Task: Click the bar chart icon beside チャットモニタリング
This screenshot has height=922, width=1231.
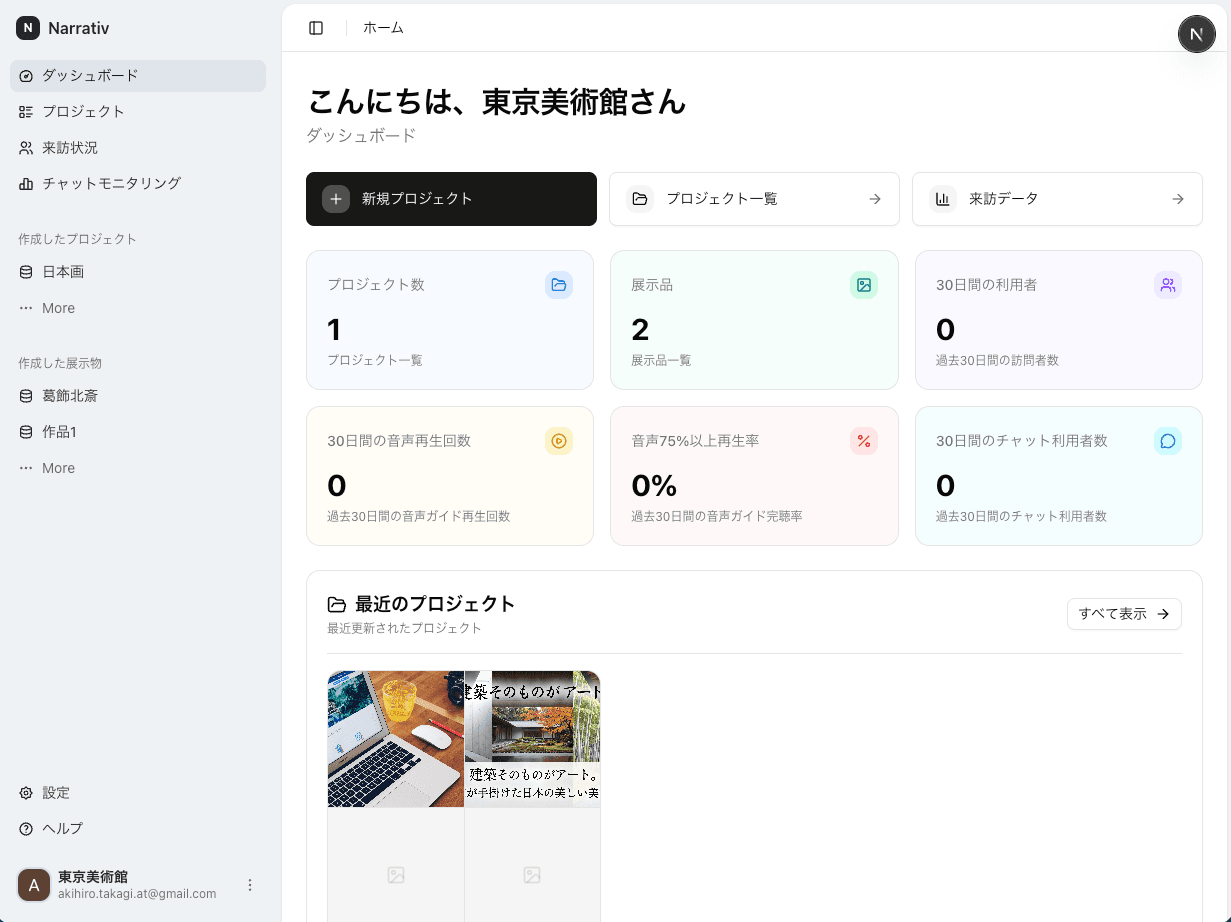Action: point(26,183)
